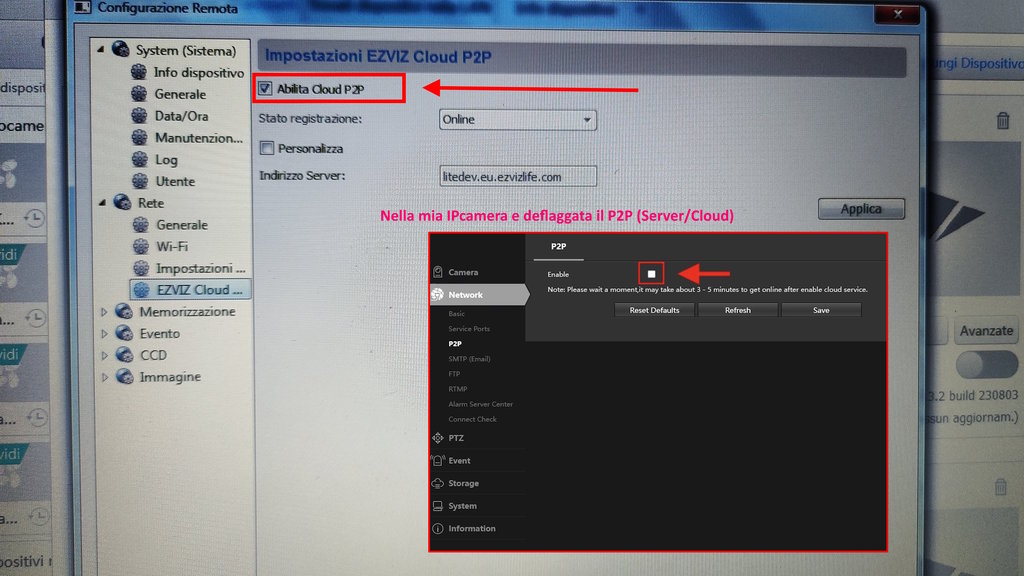
Task: Click the top trash icon in the background window
Action: [1003, 120]
